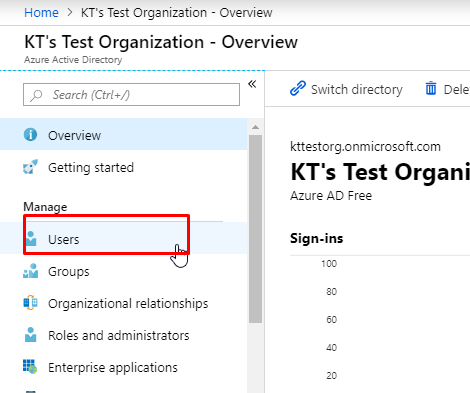The image size is (470, 393).
Task: Click the Azure Active Directory subtitle
Action: [x=73, y=60]
